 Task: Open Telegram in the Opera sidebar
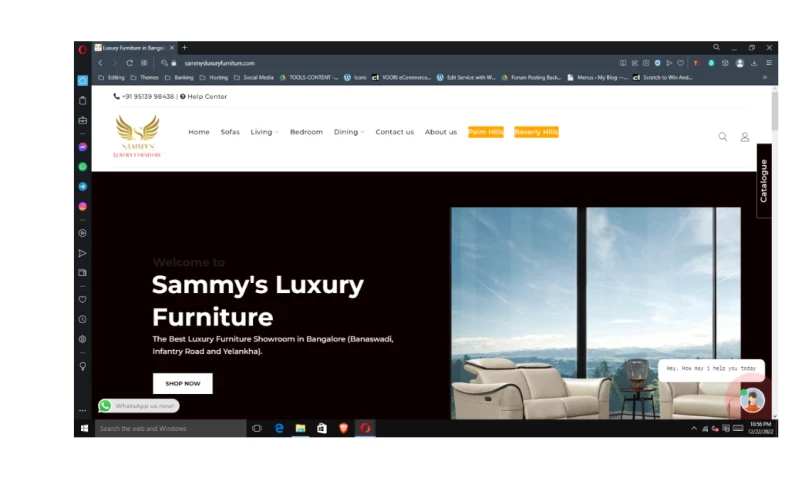(83, 187)
